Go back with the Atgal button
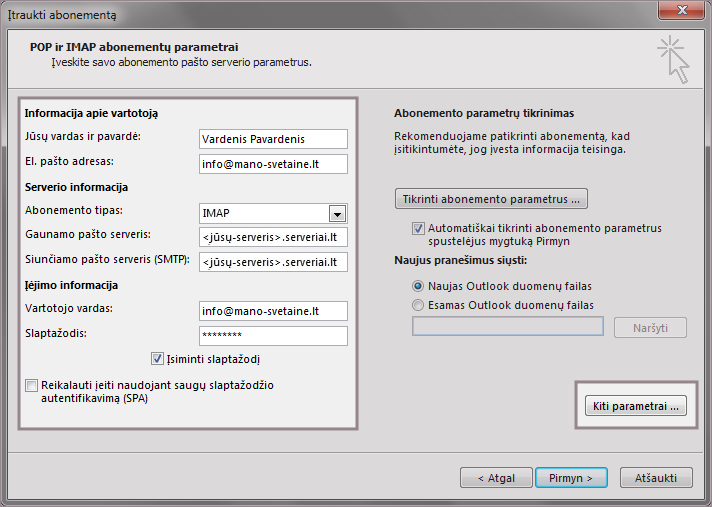 click(x=494, y=478)
